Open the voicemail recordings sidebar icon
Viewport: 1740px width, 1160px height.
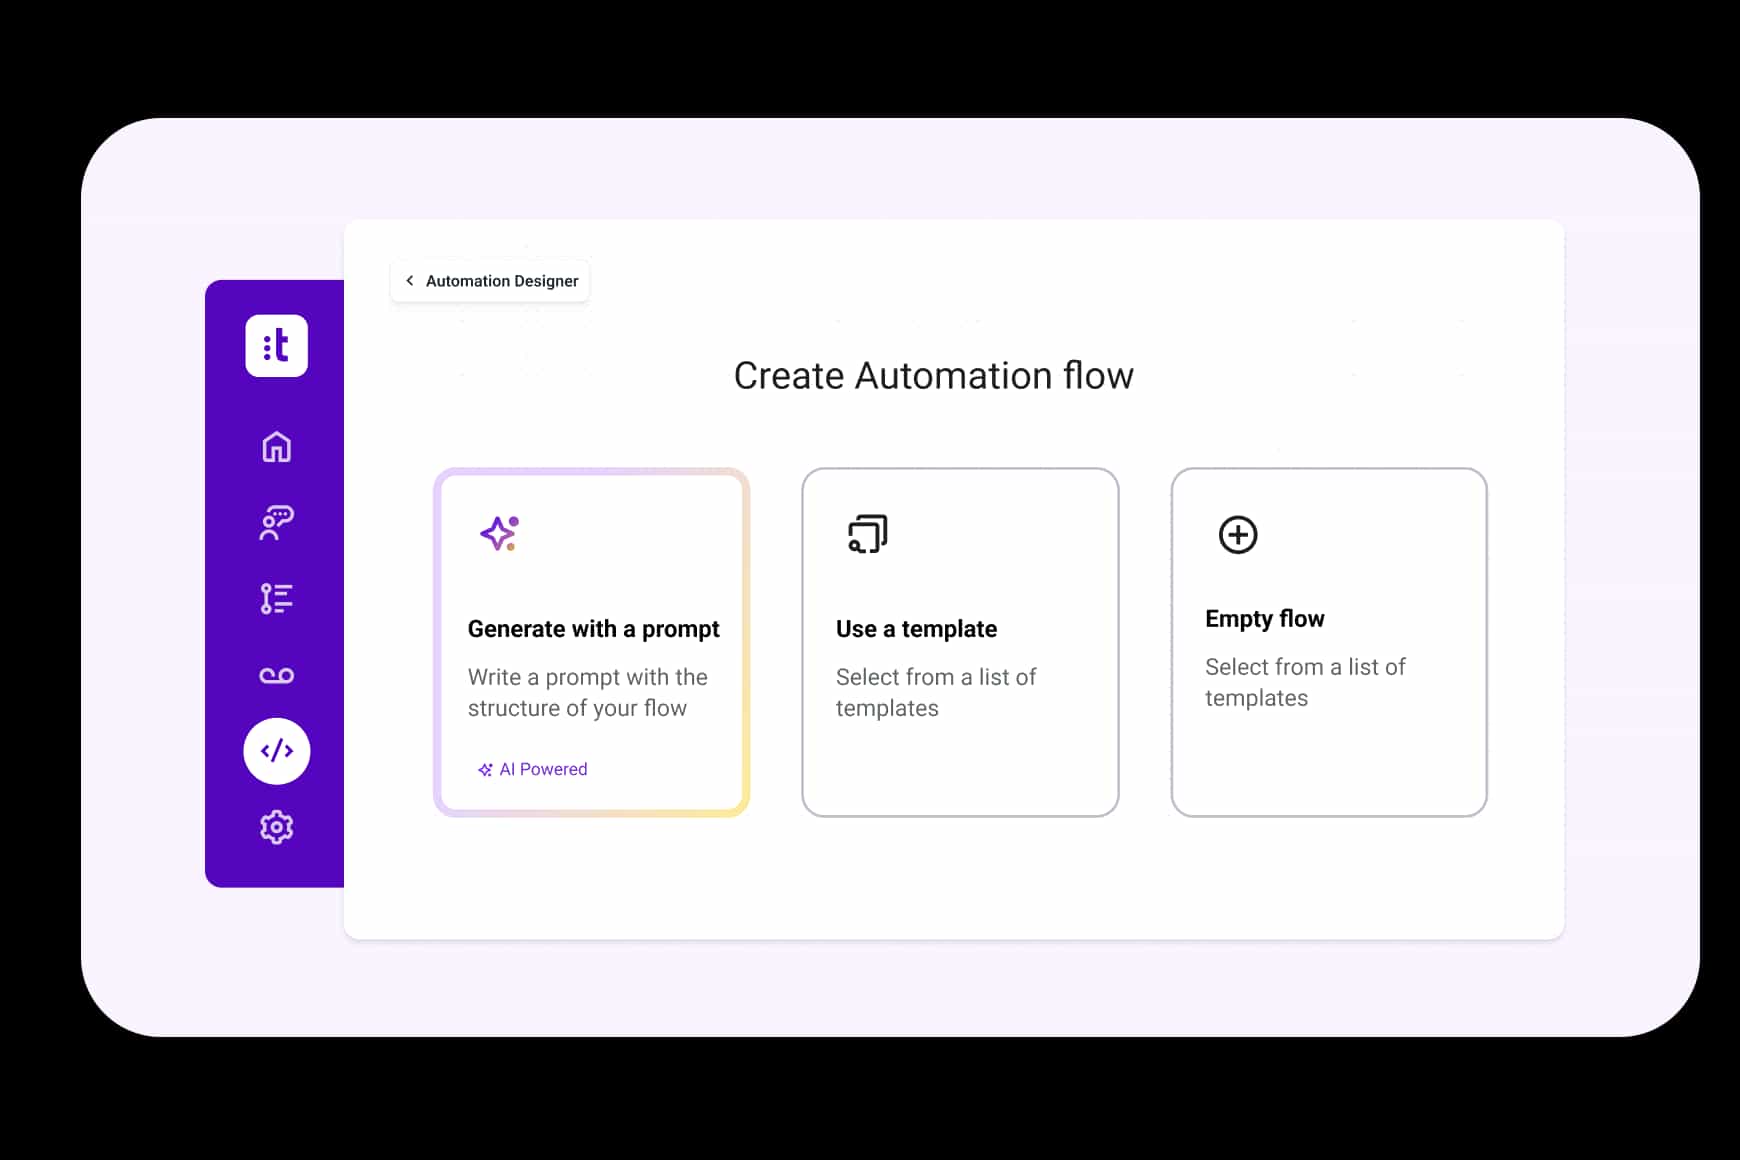(x=276, y=673)
